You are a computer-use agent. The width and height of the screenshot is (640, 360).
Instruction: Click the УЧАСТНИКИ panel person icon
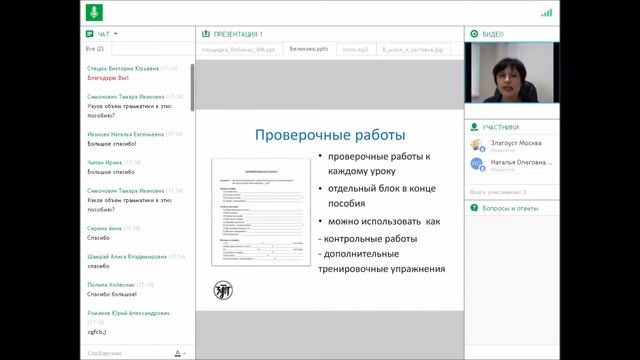474,127
